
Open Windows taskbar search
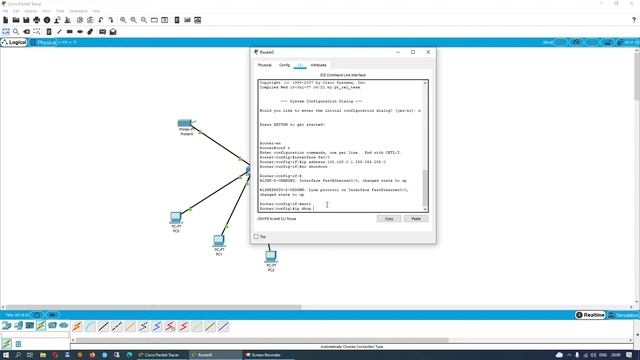[x=18, y=355]
